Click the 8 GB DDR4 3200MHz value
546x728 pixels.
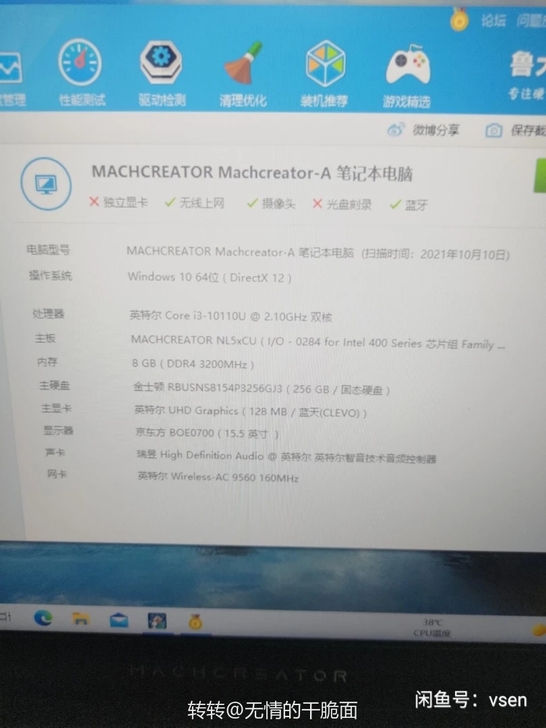(193, 364)
